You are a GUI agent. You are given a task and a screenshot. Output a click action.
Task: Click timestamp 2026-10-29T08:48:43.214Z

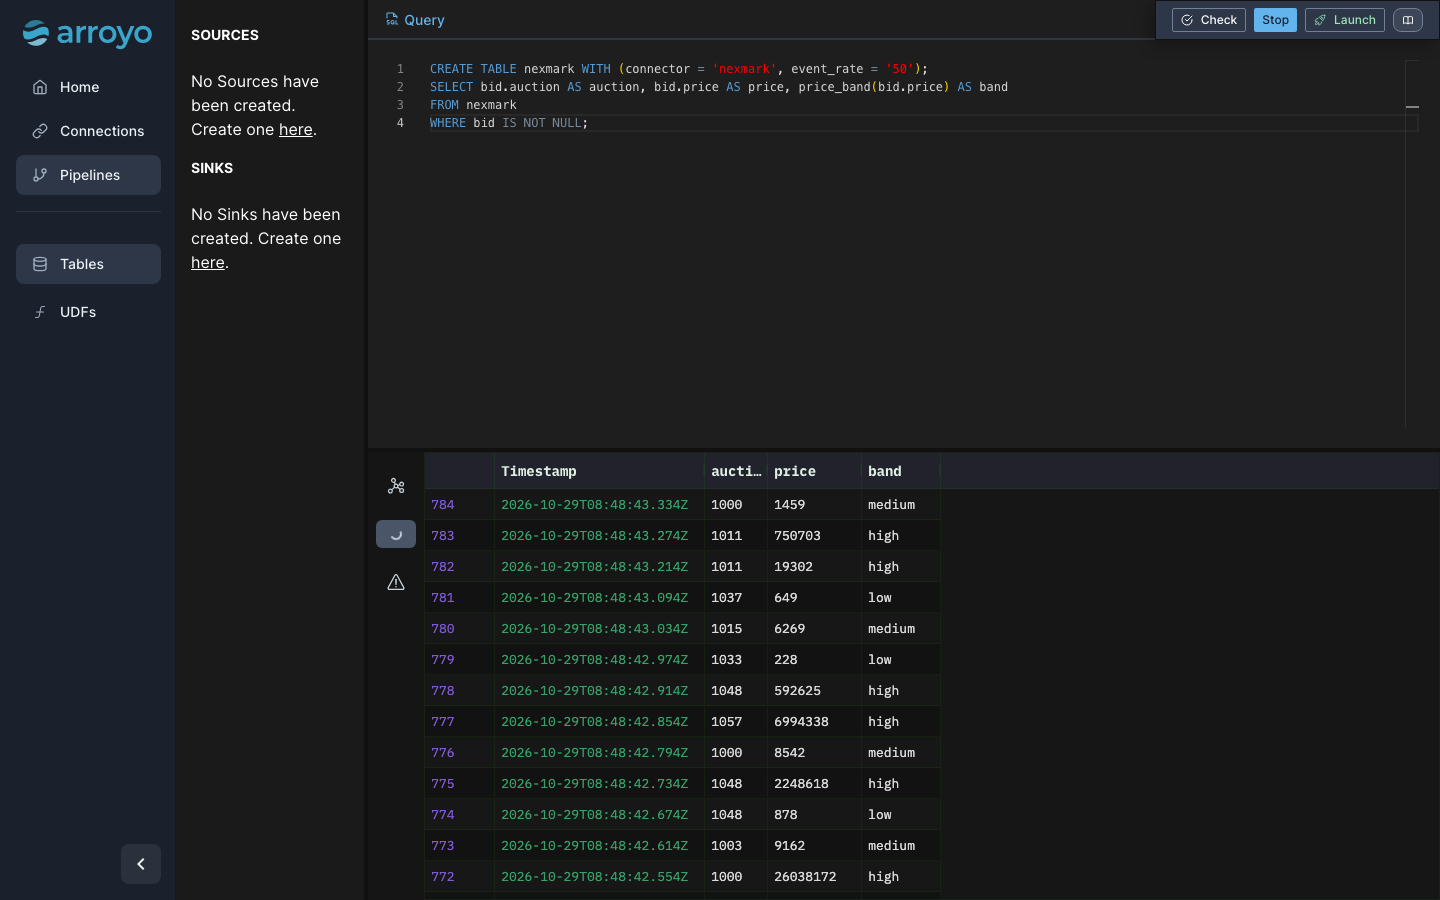[594, 567]
